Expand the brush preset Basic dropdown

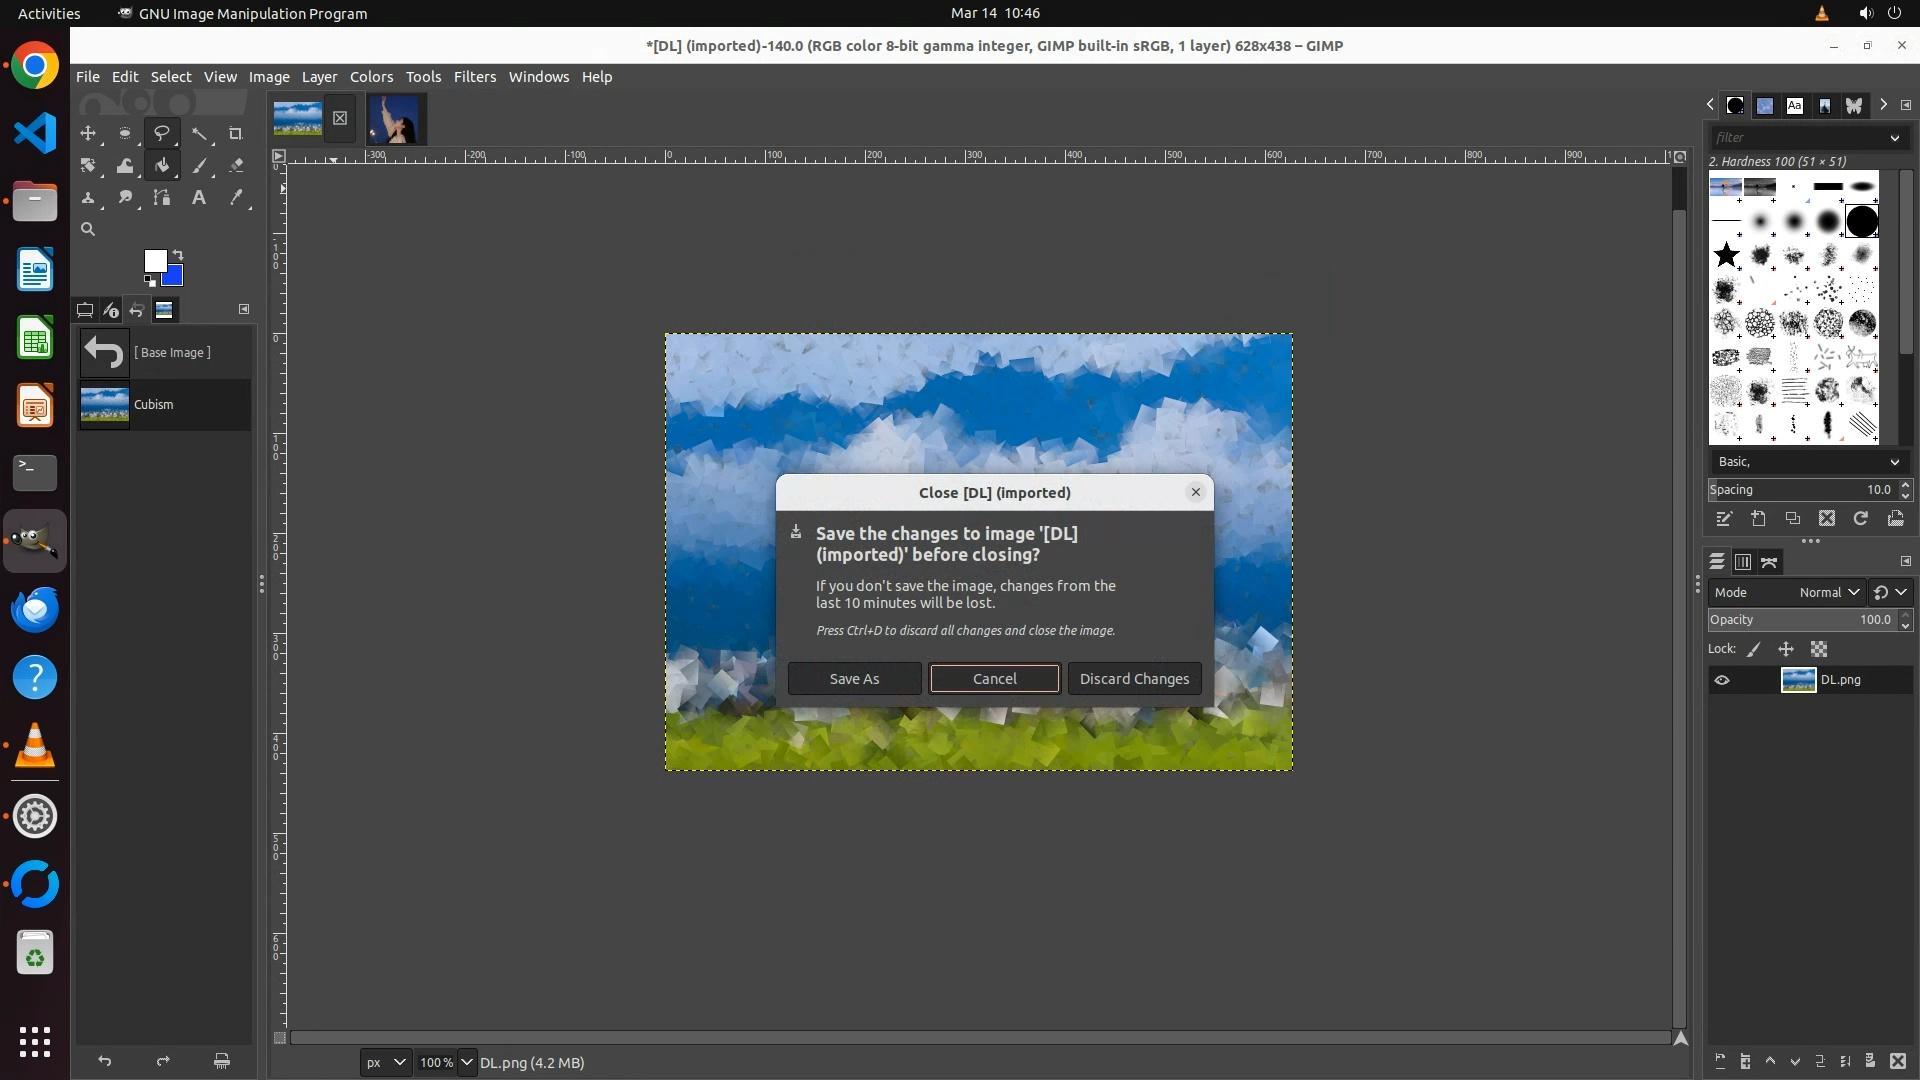pyautogui.click(x=1808, y=462)
